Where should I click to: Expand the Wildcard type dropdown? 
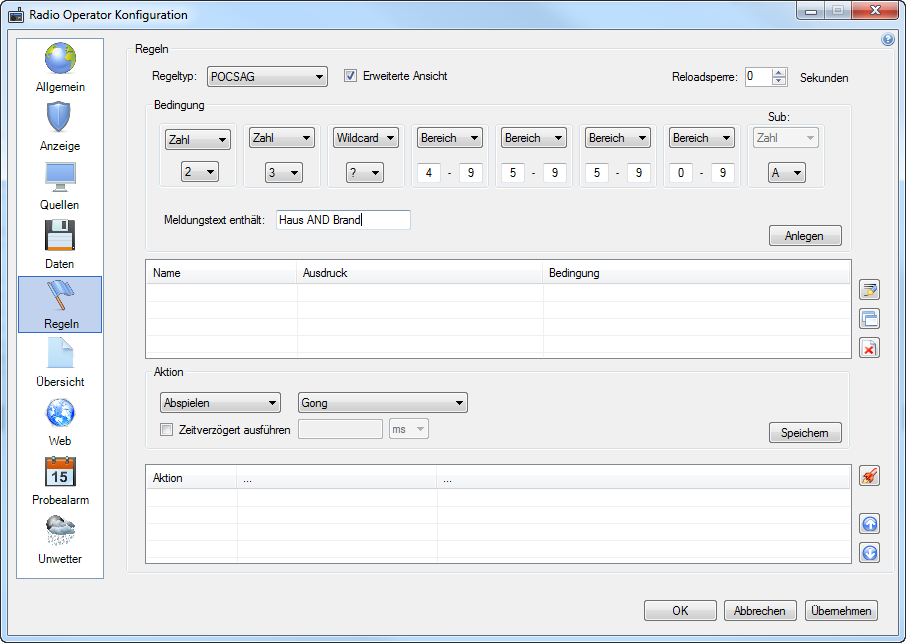pyautogui.click(x=366, y=137)
